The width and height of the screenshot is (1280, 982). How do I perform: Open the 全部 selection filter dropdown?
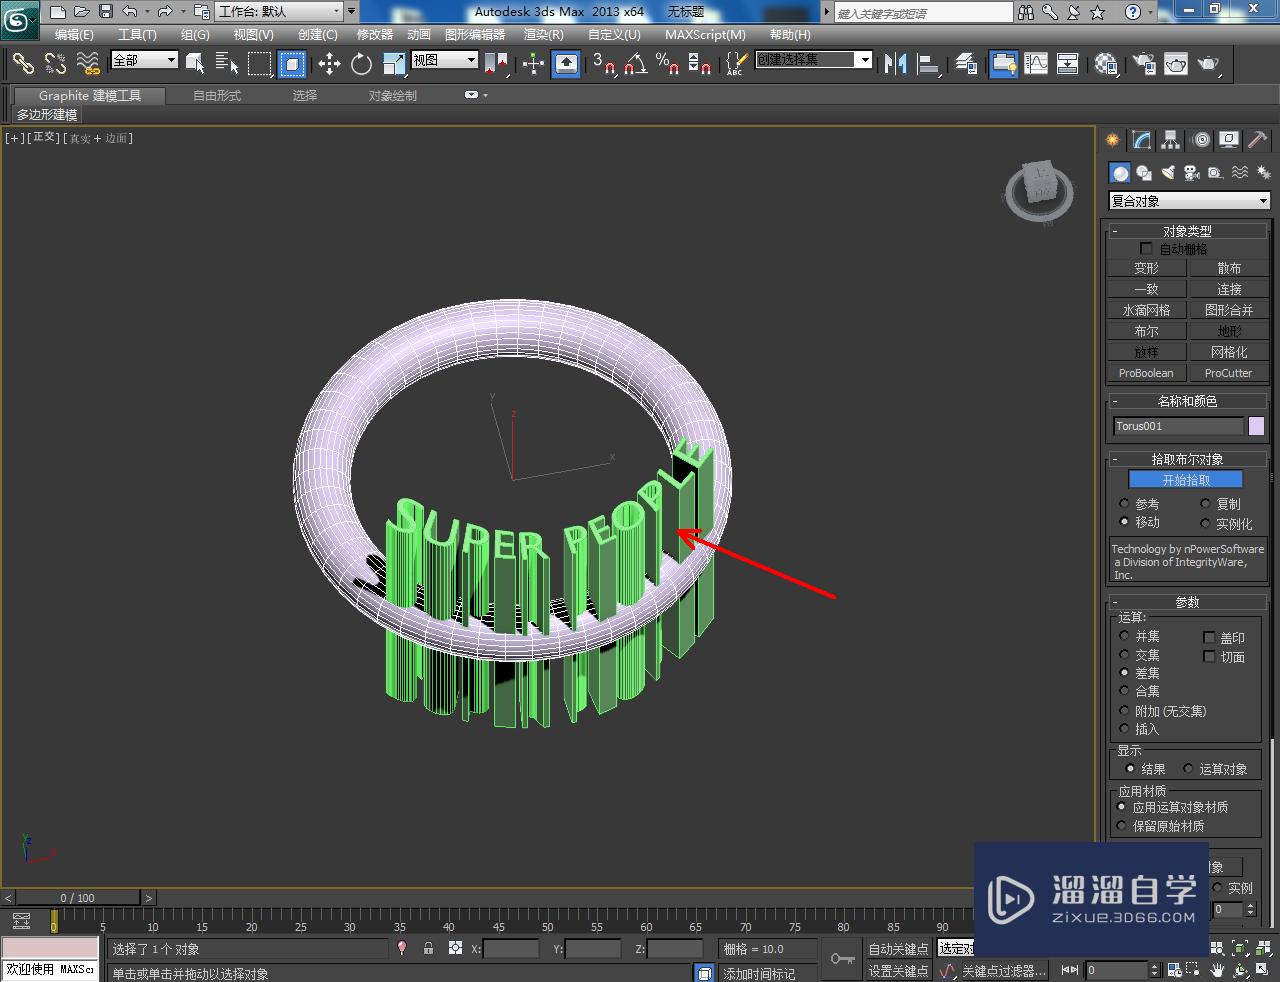pos(144,60)
